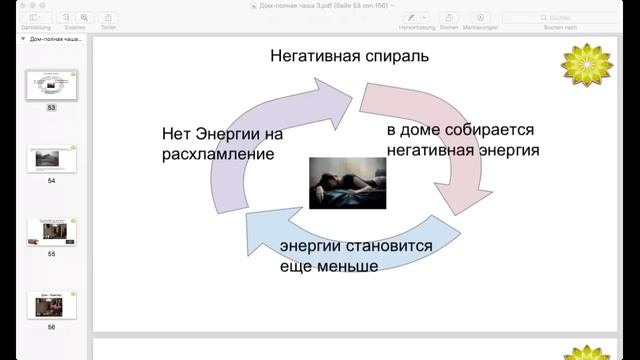Click the yellow flower logo on page 53
The image size is (640, 360).
(x=587, y=64)
